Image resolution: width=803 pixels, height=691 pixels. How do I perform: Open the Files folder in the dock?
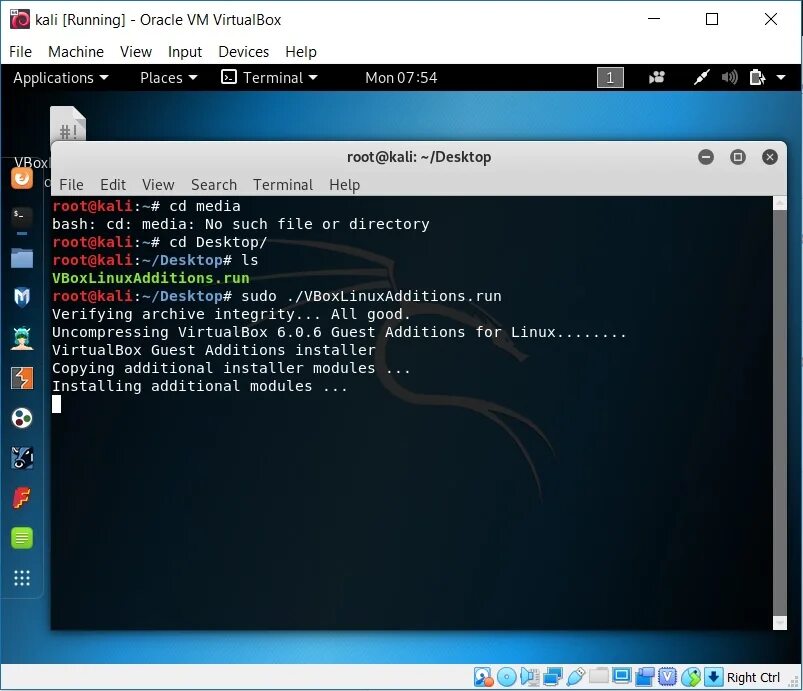click(22, 258)
